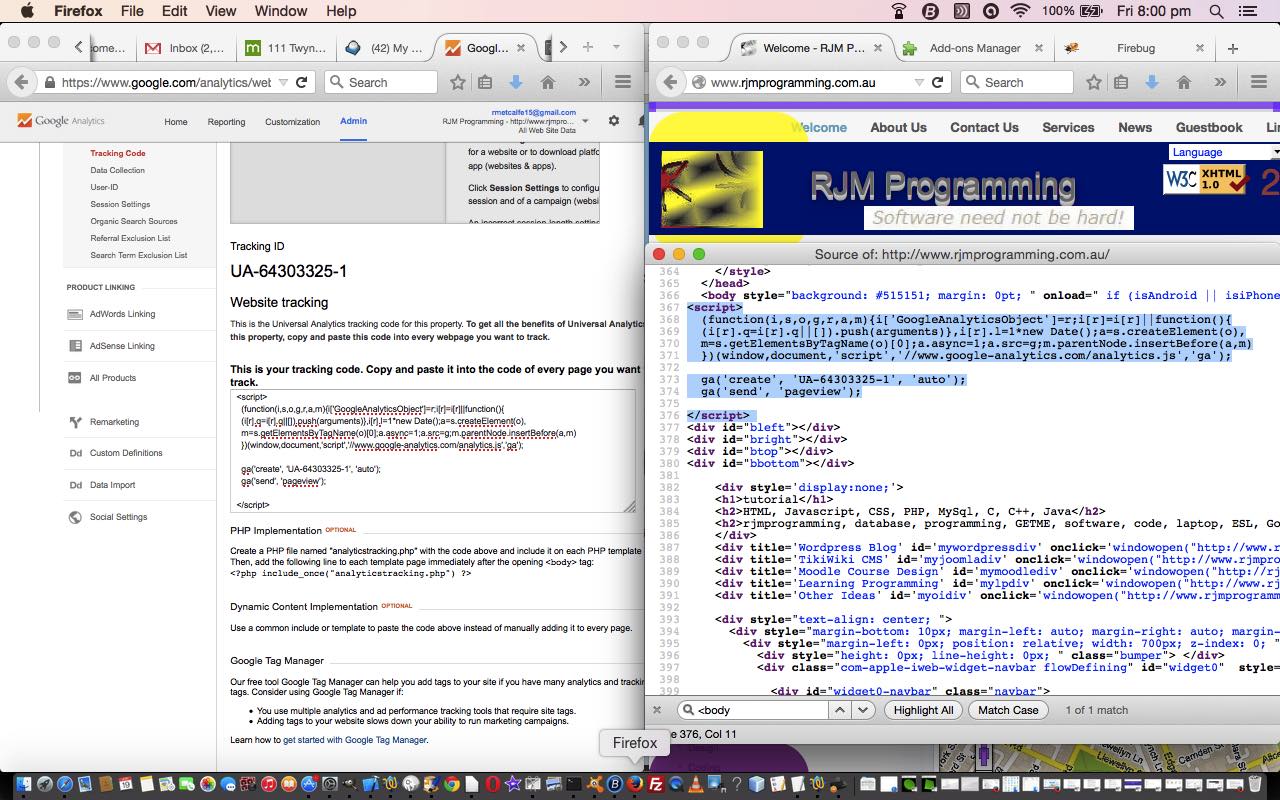Open Spotlight search in the menu bar
The height and width of the screenshot is (800, 1280).
coord(1216,11)
